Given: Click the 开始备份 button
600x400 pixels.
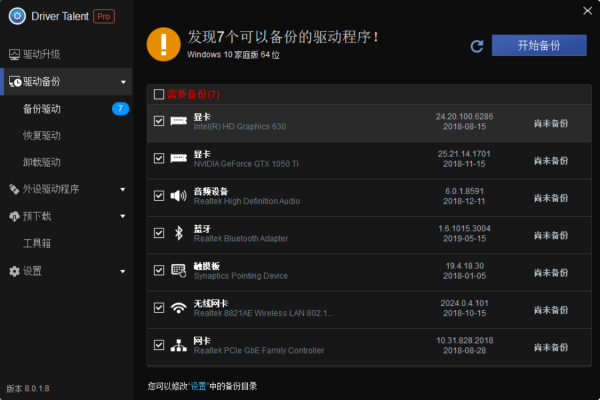Looking at the screenshot, I should 539,45.
